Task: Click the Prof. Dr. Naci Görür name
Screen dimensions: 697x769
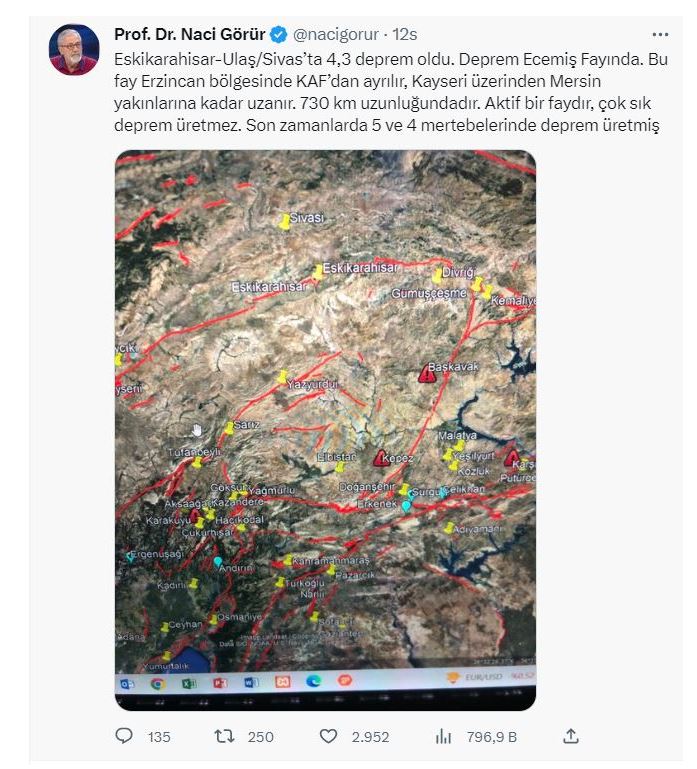Action: [x=190, y=34]
